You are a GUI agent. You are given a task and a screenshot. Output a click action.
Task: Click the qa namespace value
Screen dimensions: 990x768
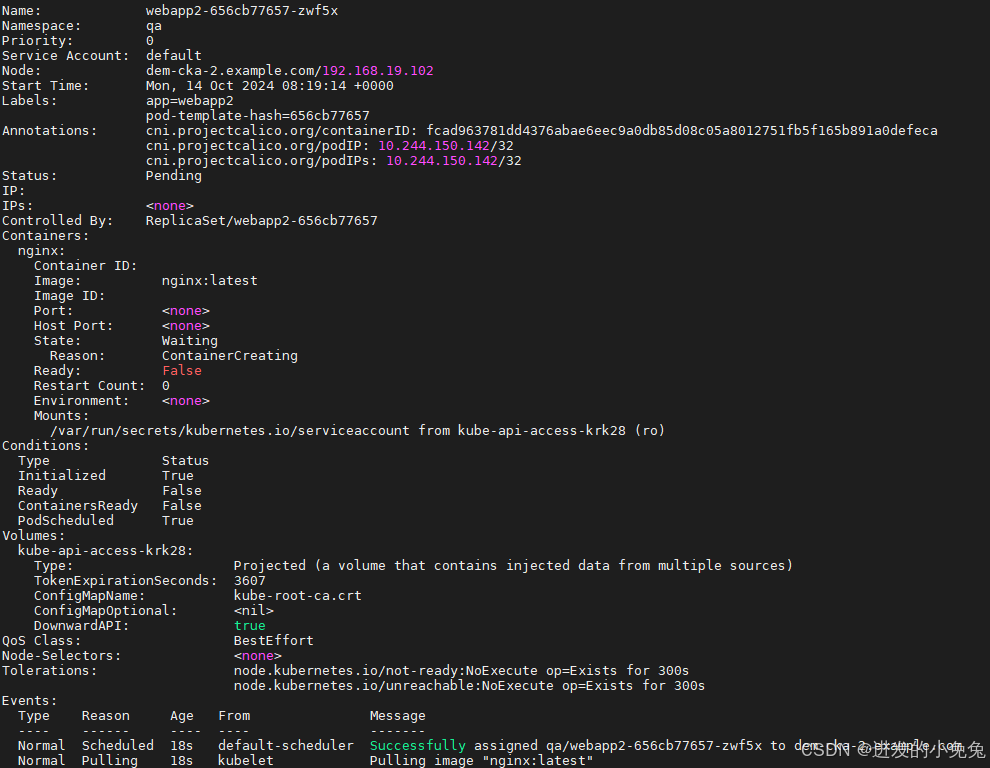(x=152, y=25)
